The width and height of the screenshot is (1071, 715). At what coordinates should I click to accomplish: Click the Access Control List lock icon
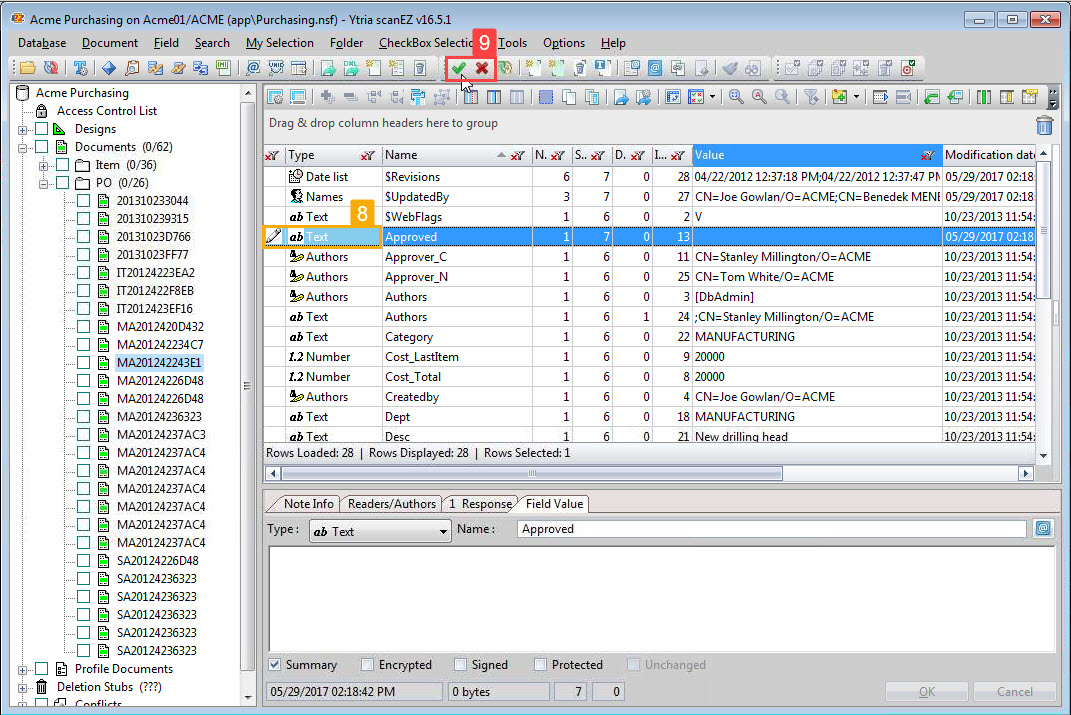40,109
